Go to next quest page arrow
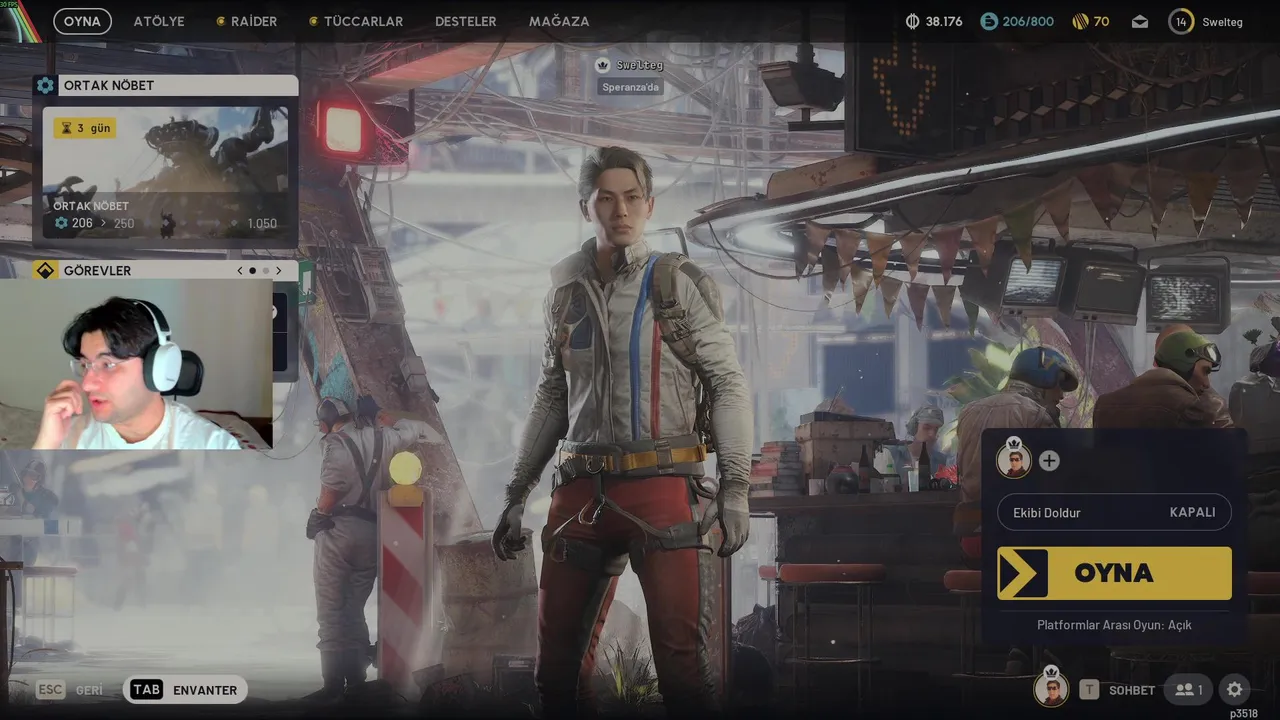 pyautogui.click(x=278, y=270)
